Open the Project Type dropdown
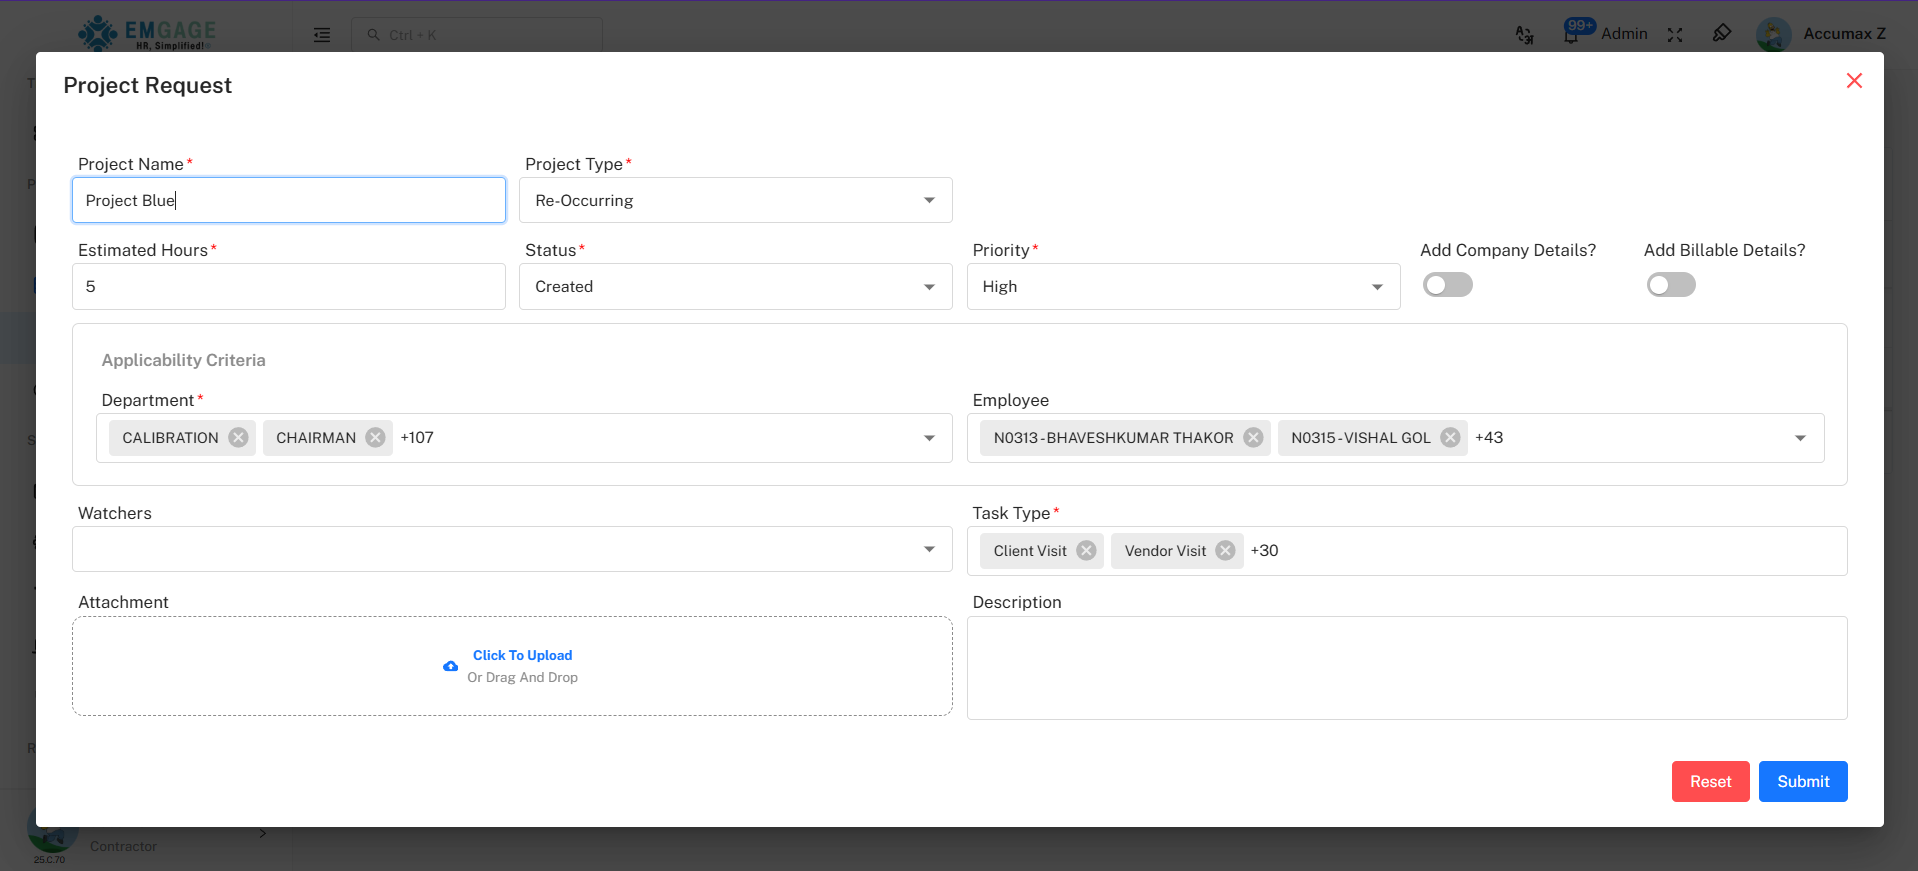 (x=735, y=201)
